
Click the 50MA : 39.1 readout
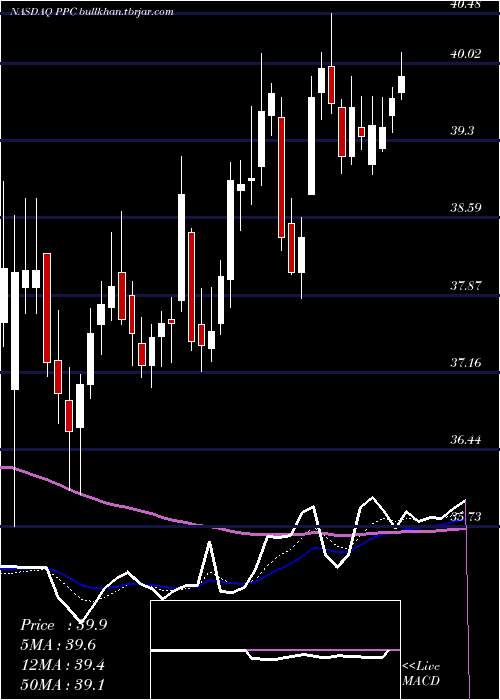(62, 684)
